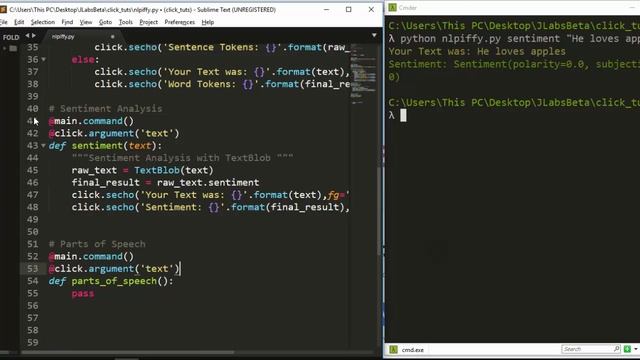Screen dimensions: 640x360
Task: Click green new console plus button
Action: [627, 349]
